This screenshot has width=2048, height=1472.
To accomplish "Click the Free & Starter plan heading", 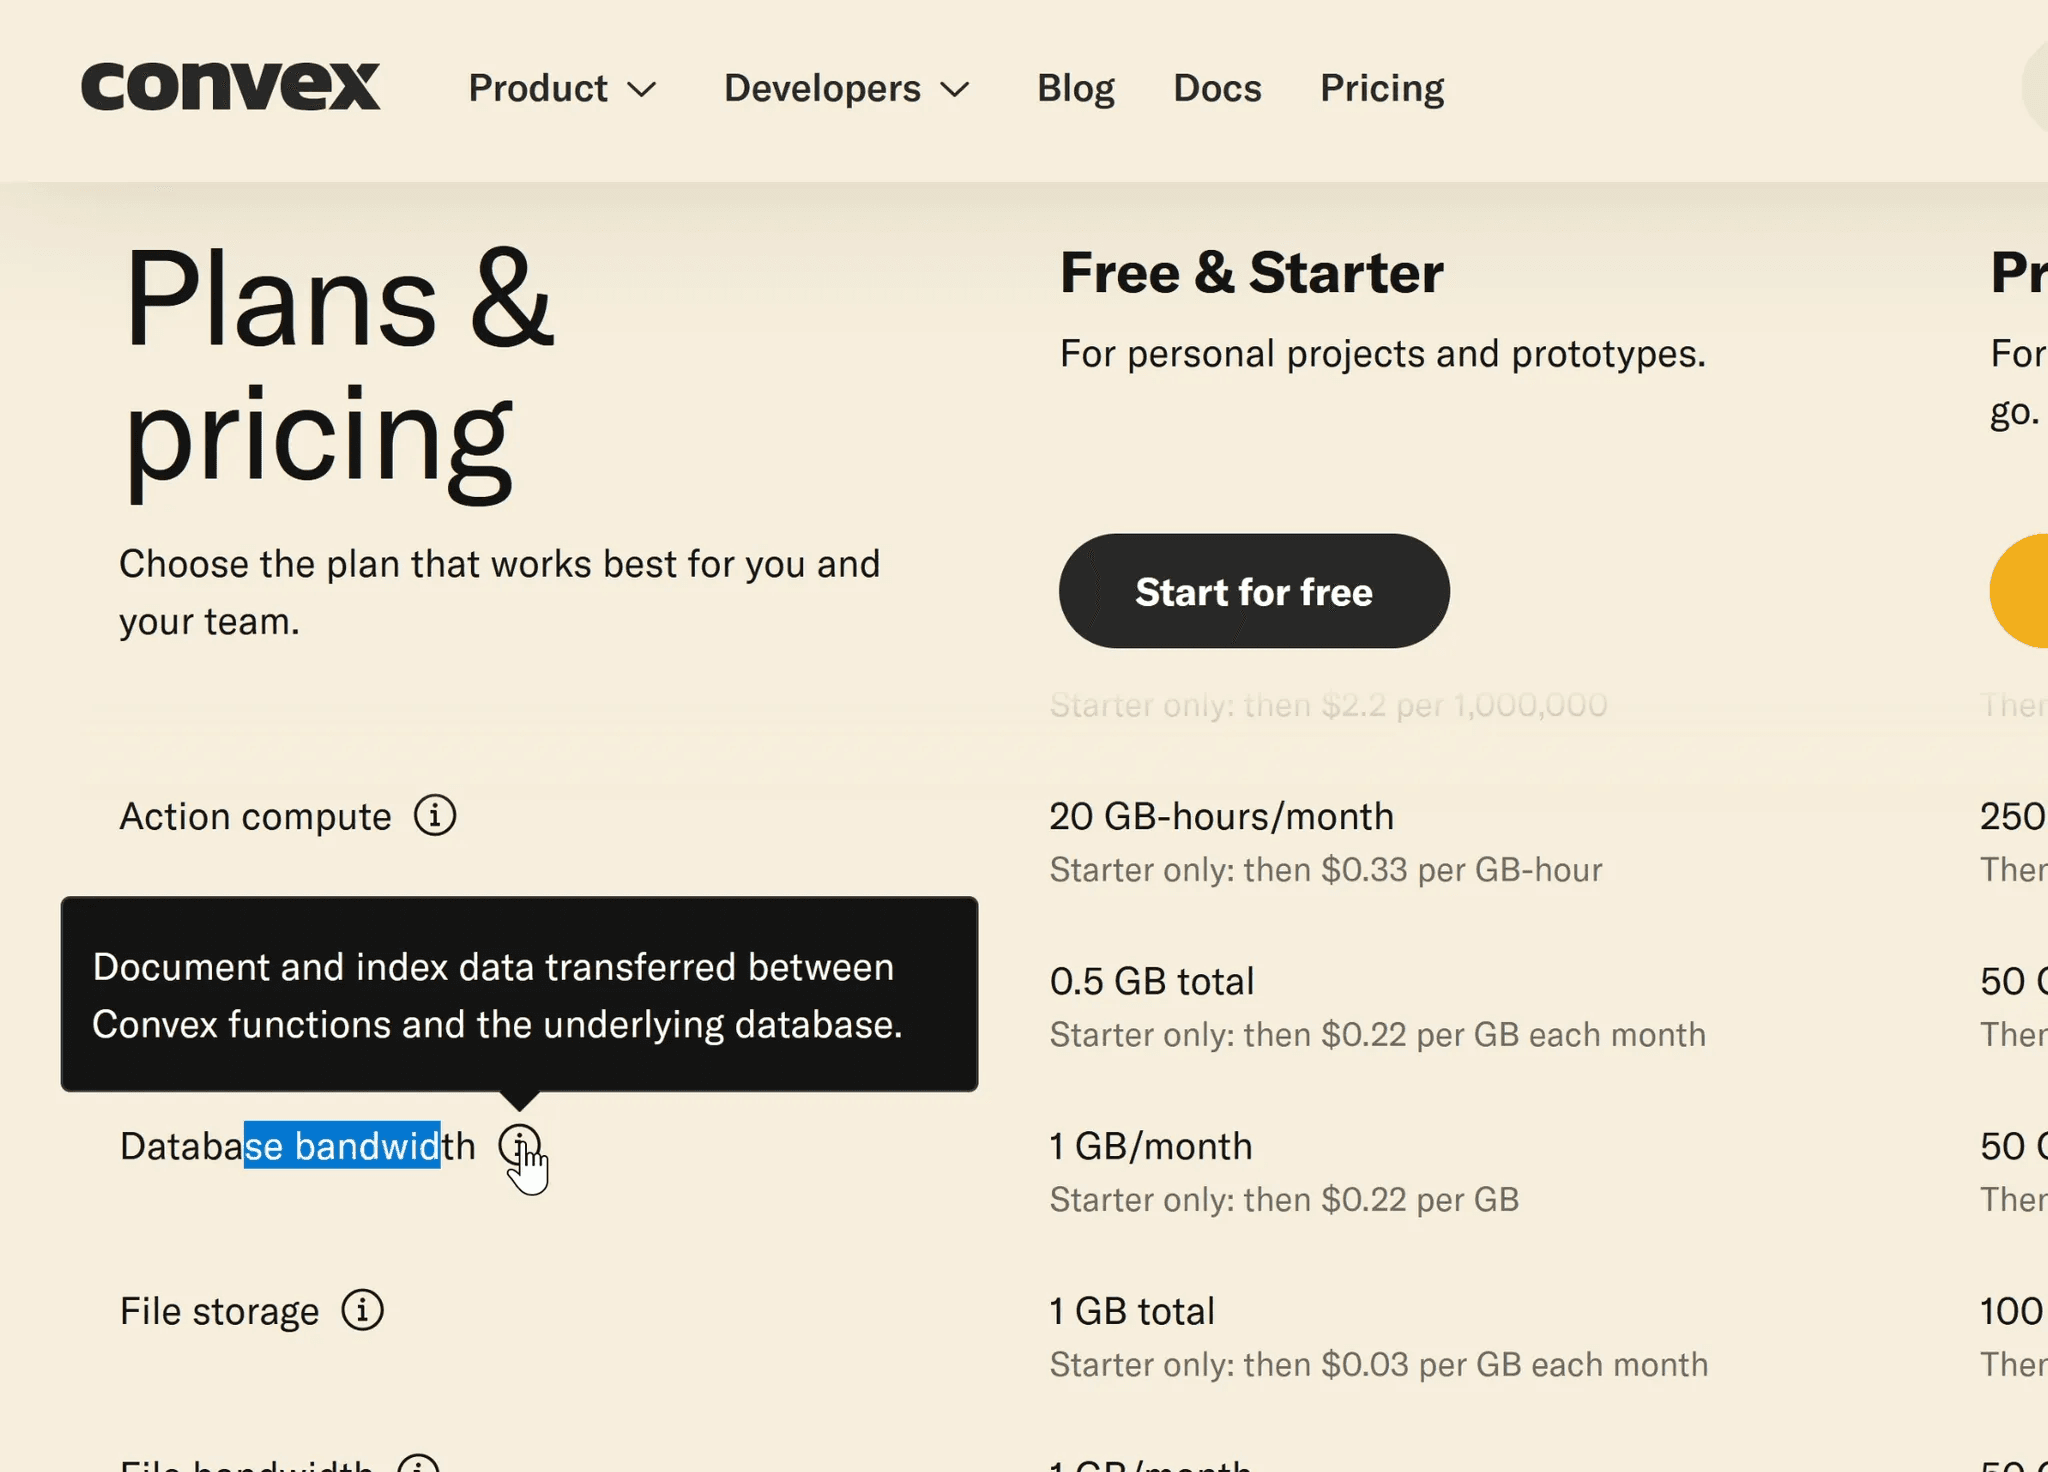I will tap(1251, 273).
